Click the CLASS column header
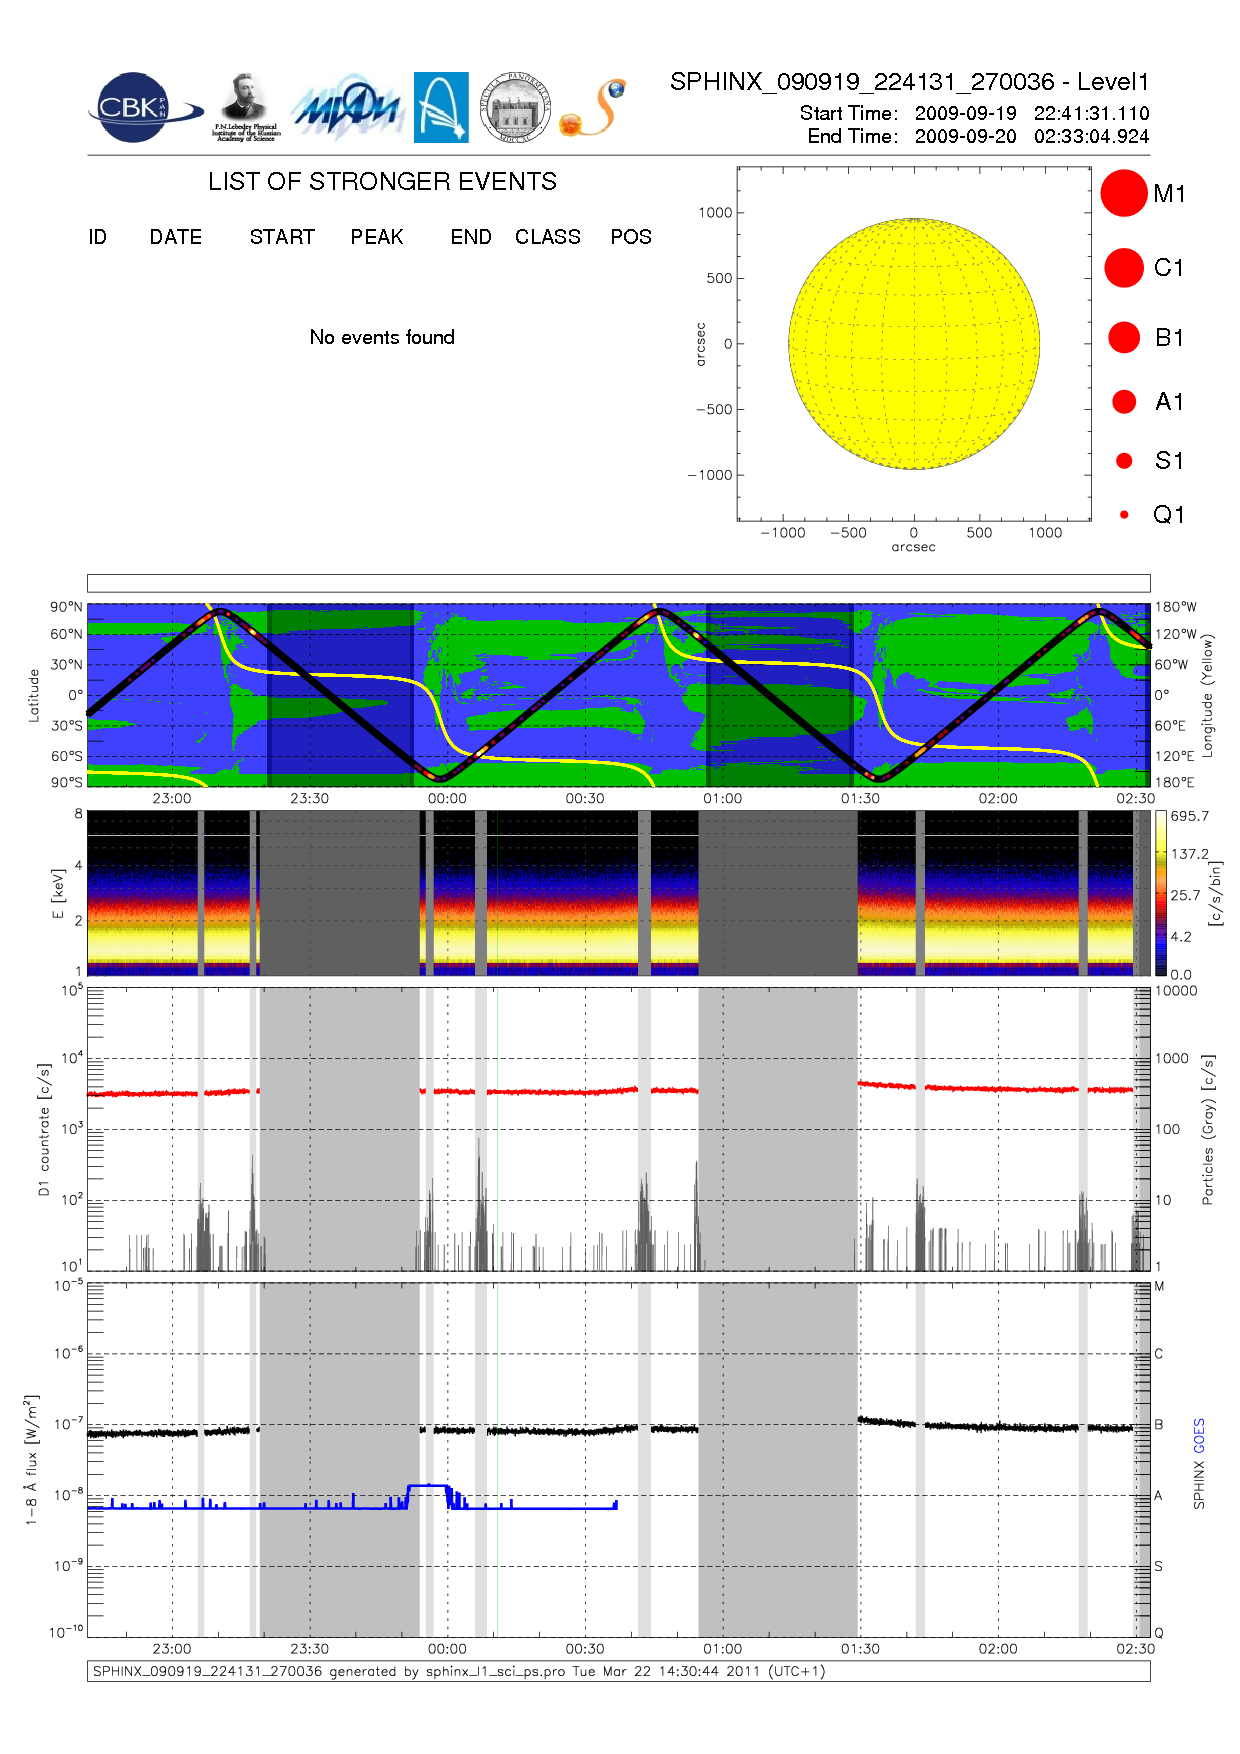 [x=547, y=237]
